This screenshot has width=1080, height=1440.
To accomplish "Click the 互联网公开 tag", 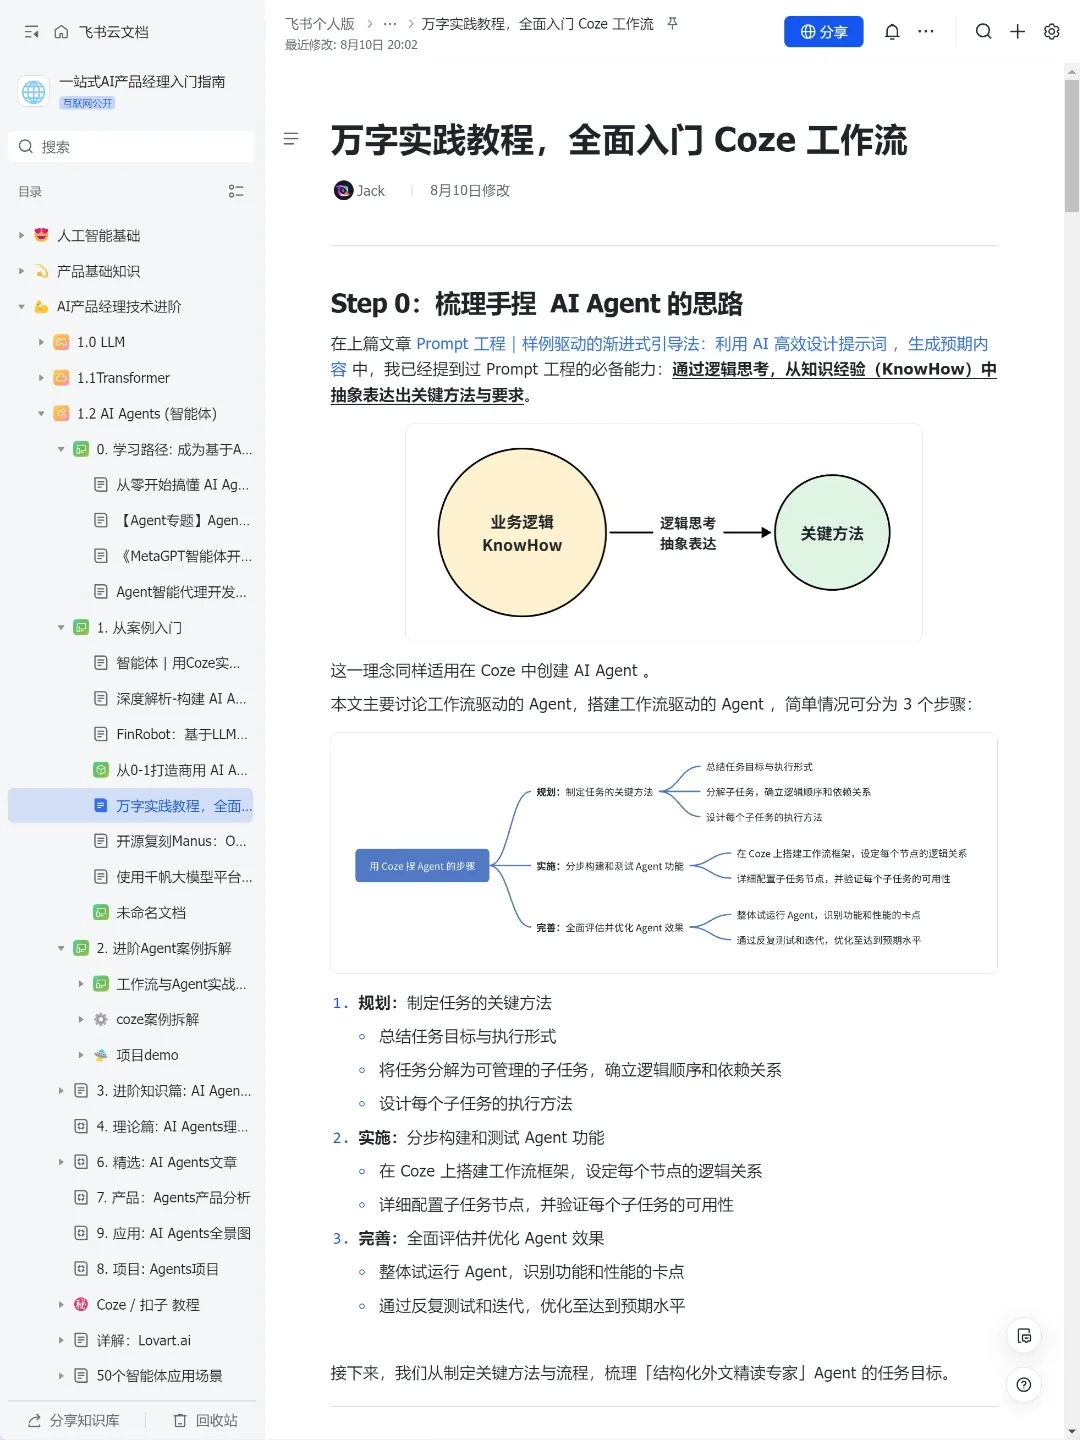I will click(x=88, y=103).
